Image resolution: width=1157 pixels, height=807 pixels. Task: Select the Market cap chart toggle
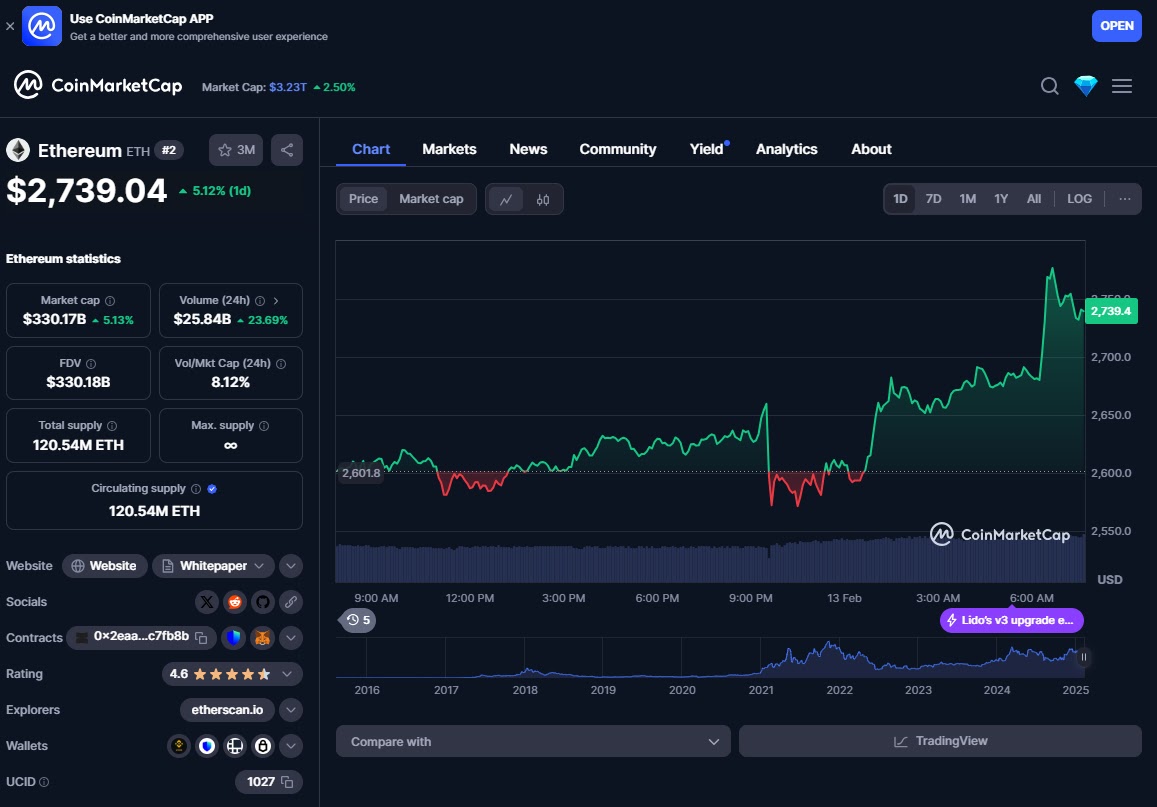[x=431, y=198]
